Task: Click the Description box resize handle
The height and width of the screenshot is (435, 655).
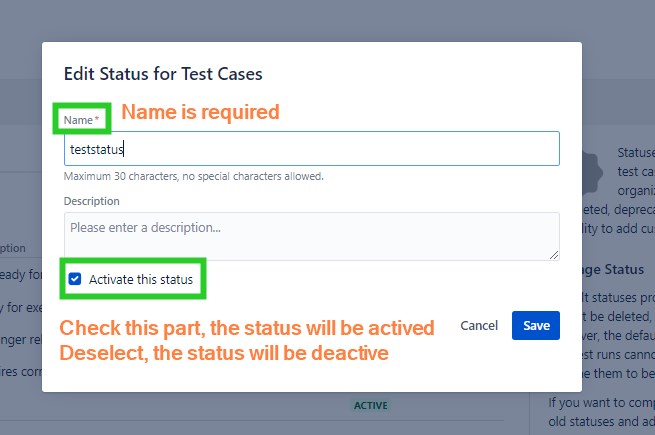Action: click(x=555, y=256)
